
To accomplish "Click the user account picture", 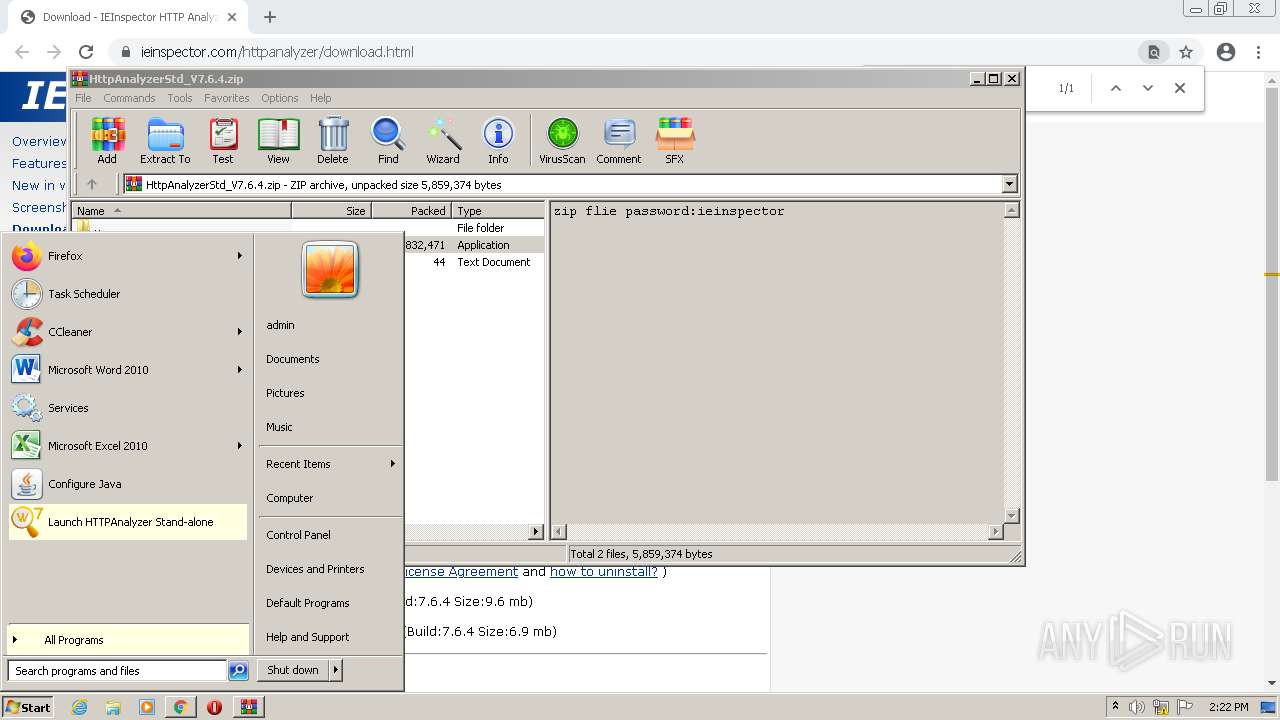I will click(330, 270).
